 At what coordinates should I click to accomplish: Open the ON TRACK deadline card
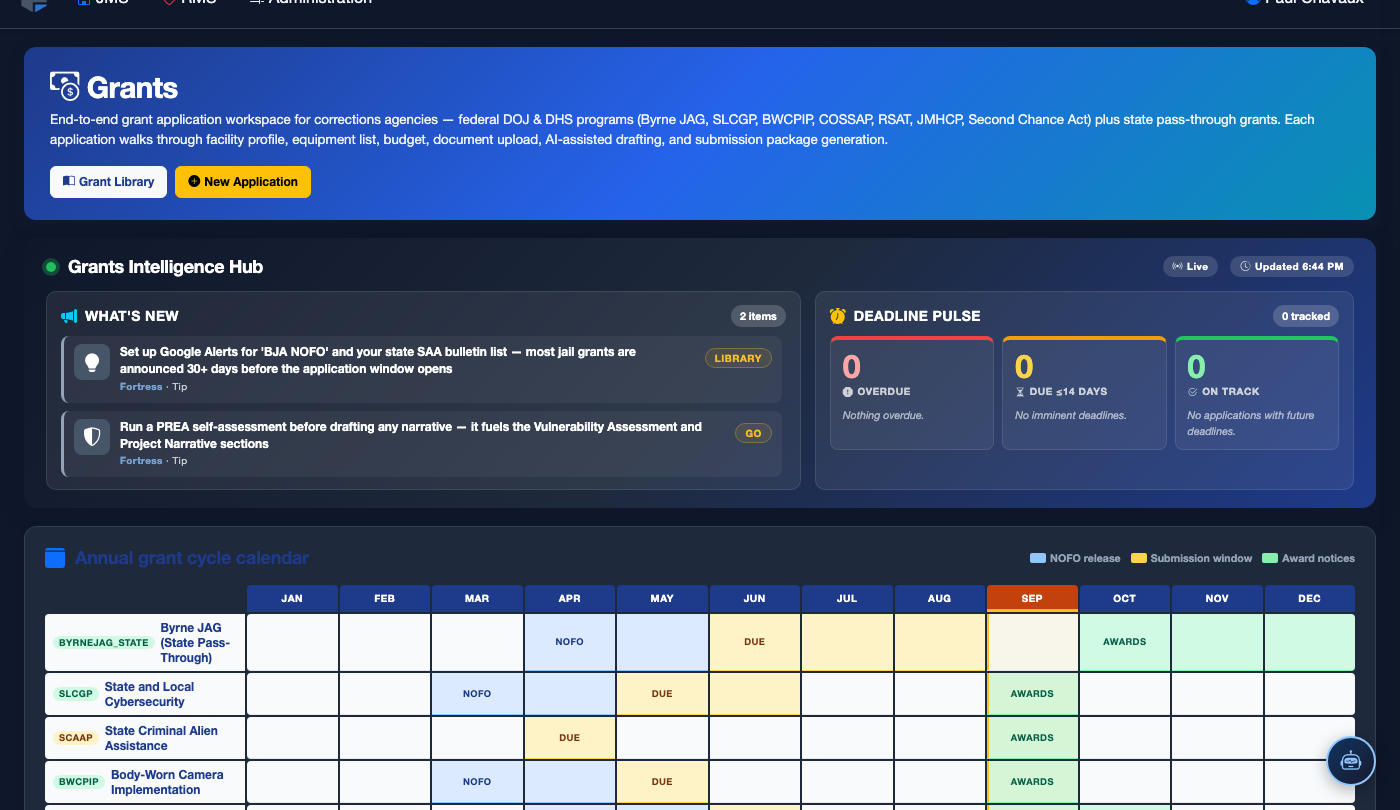[x=1257, y=393]
